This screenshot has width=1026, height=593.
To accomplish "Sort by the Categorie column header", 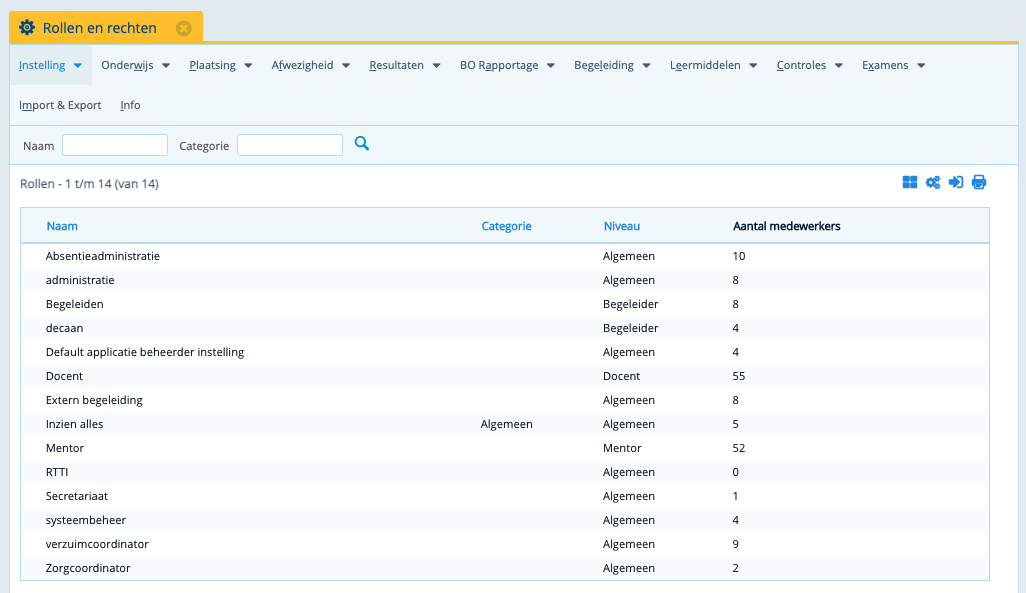I will [x=506, y=226].
